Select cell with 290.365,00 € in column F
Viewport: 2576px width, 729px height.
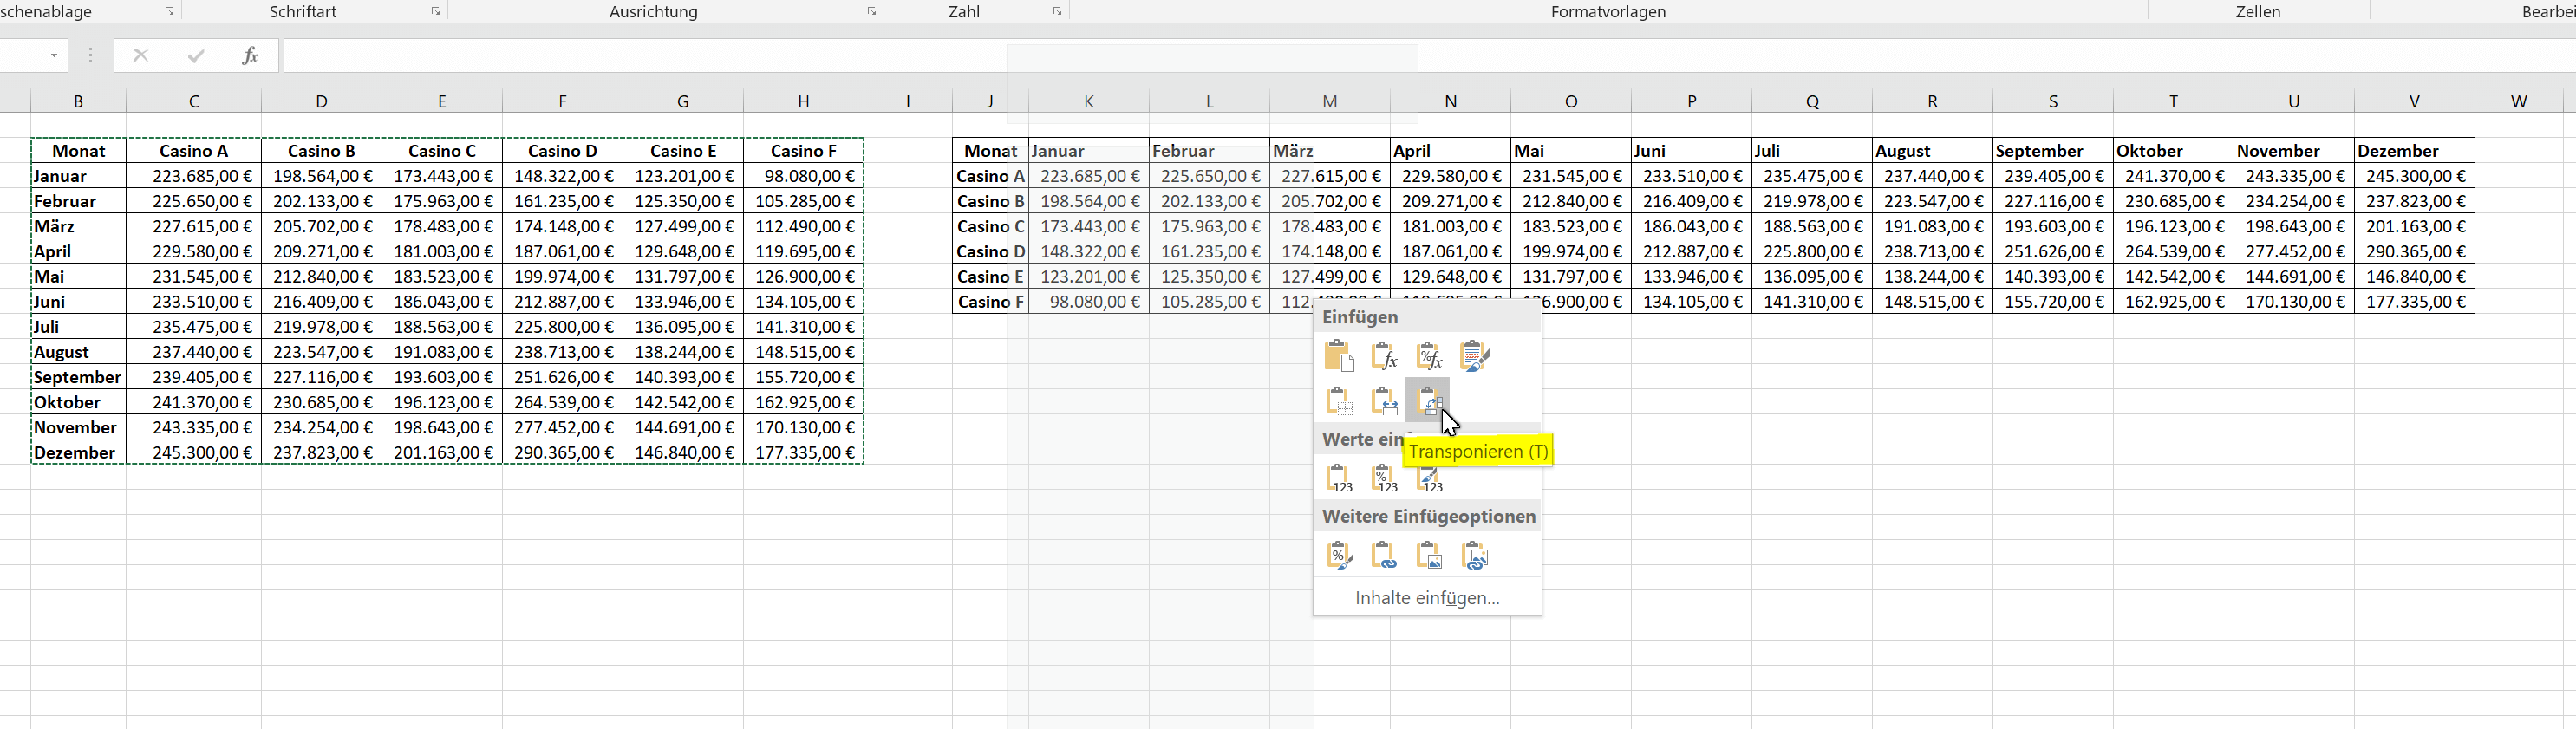[x=563, y=452]
